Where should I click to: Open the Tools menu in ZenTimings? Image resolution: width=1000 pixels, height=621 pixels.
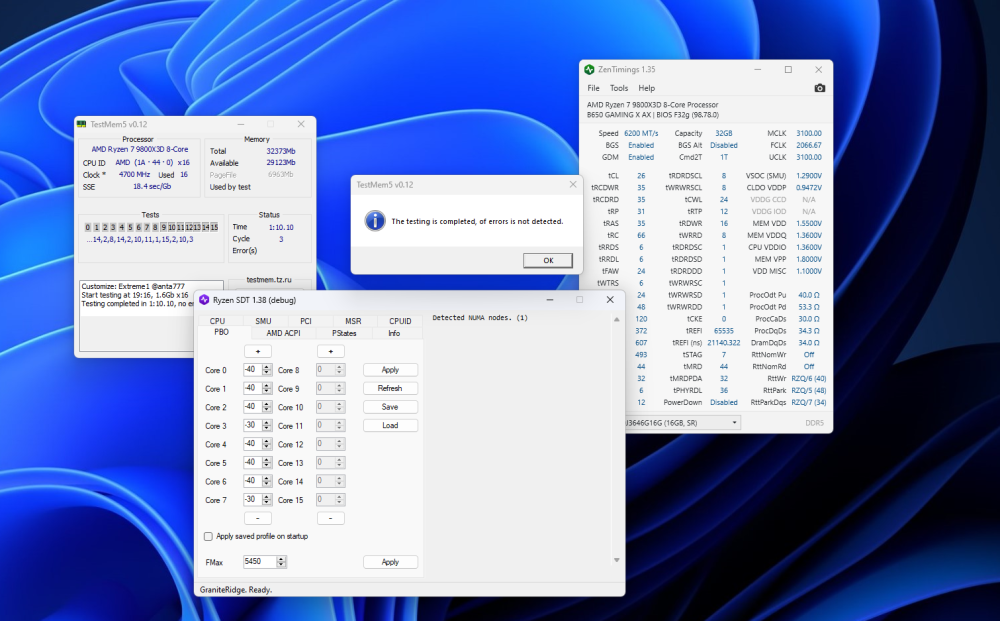619,87
